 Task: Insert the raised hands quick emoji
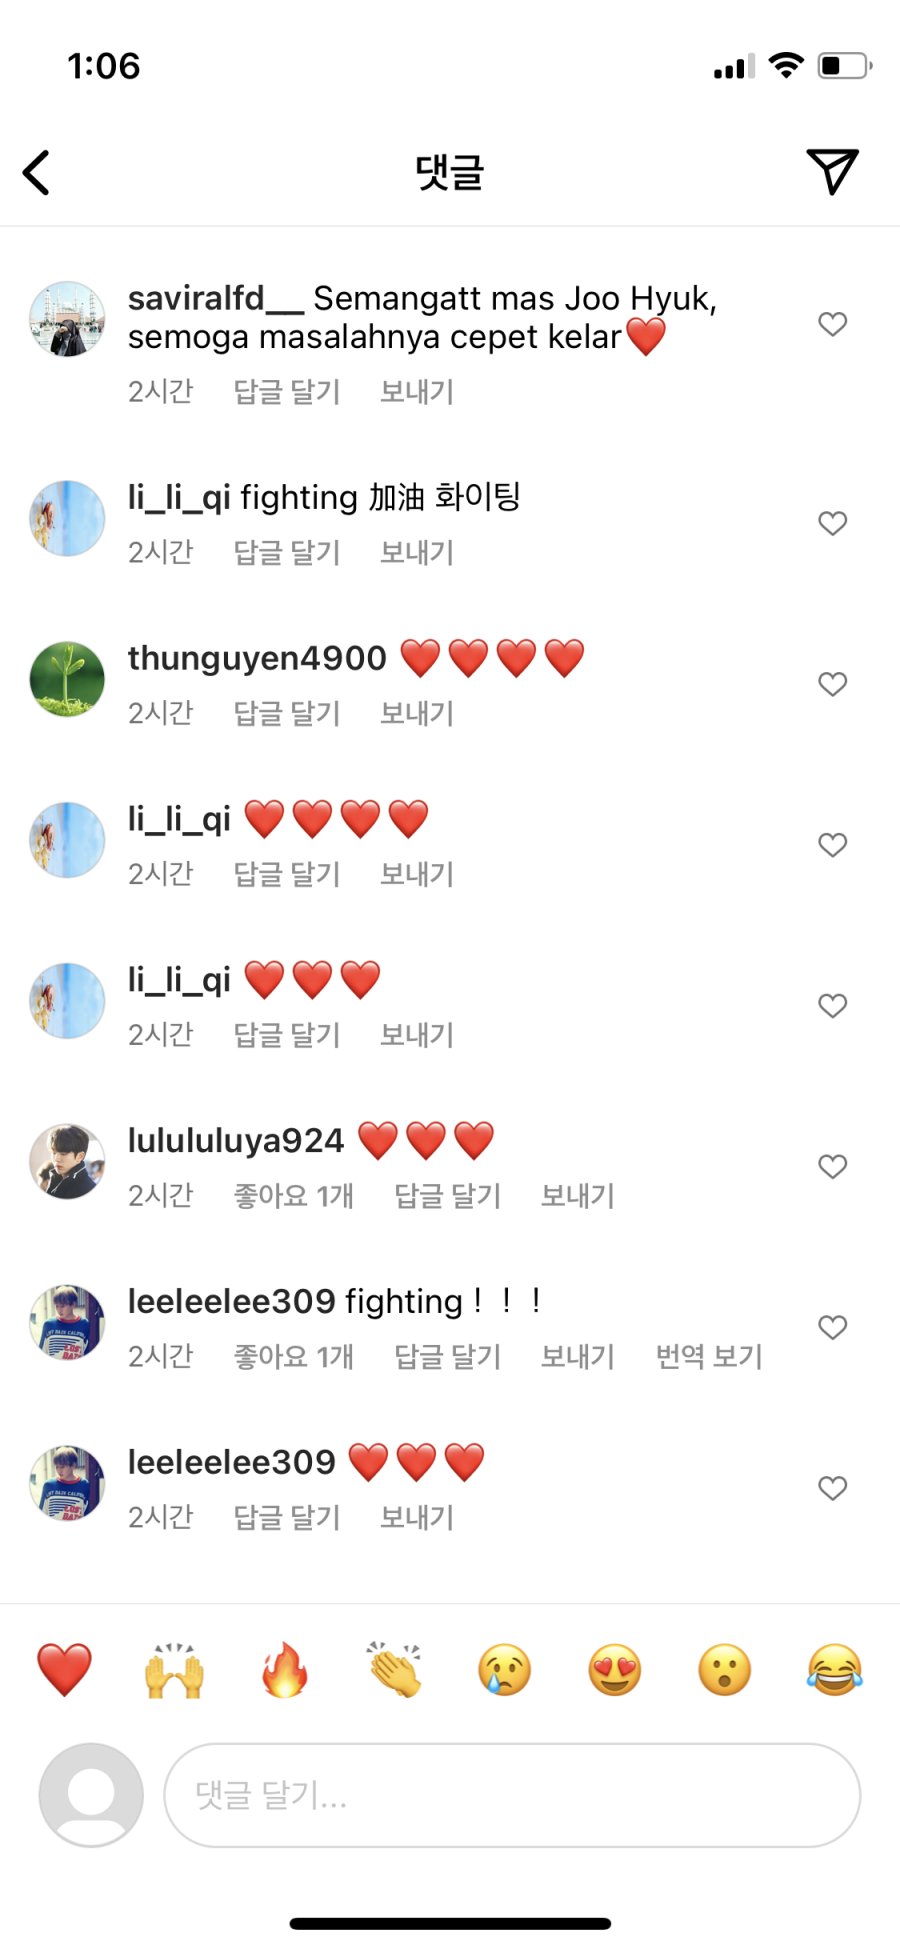(174, 1670)
